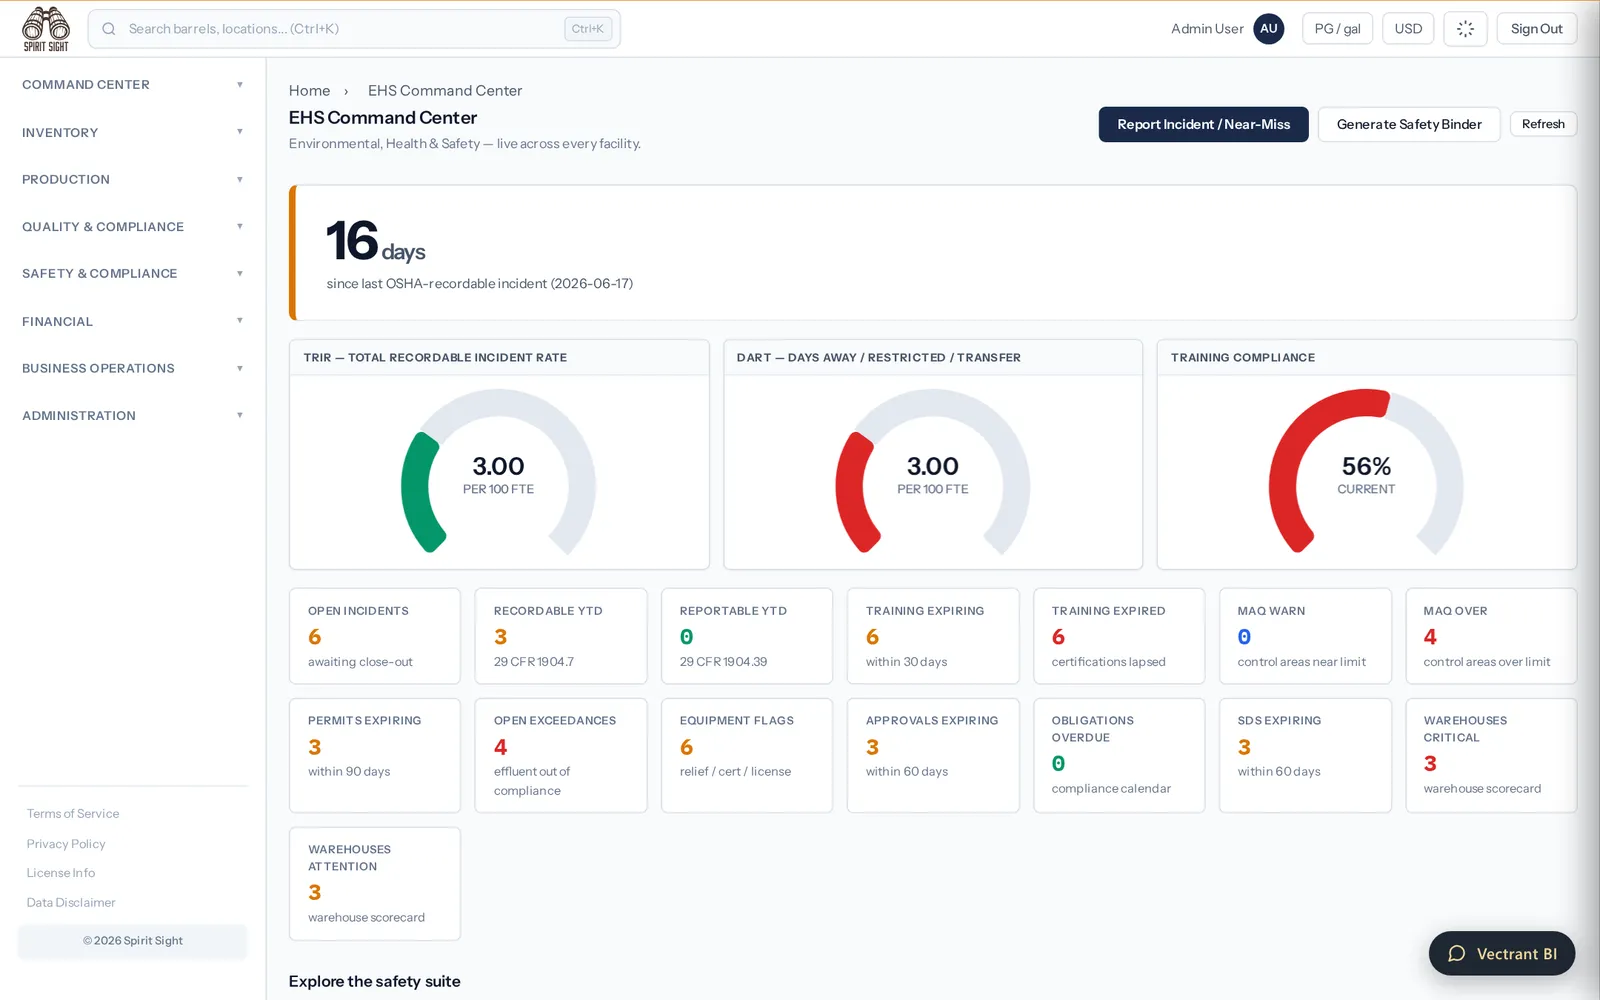Click the EHS Command Center breadcrumb text
Image resolution: width=1600 pixels, height=1000 pixels.
(445, 91)
